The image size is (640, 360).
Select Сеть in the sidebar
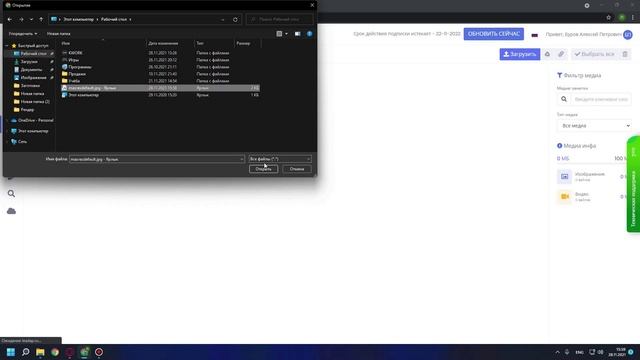click(22, 142)
